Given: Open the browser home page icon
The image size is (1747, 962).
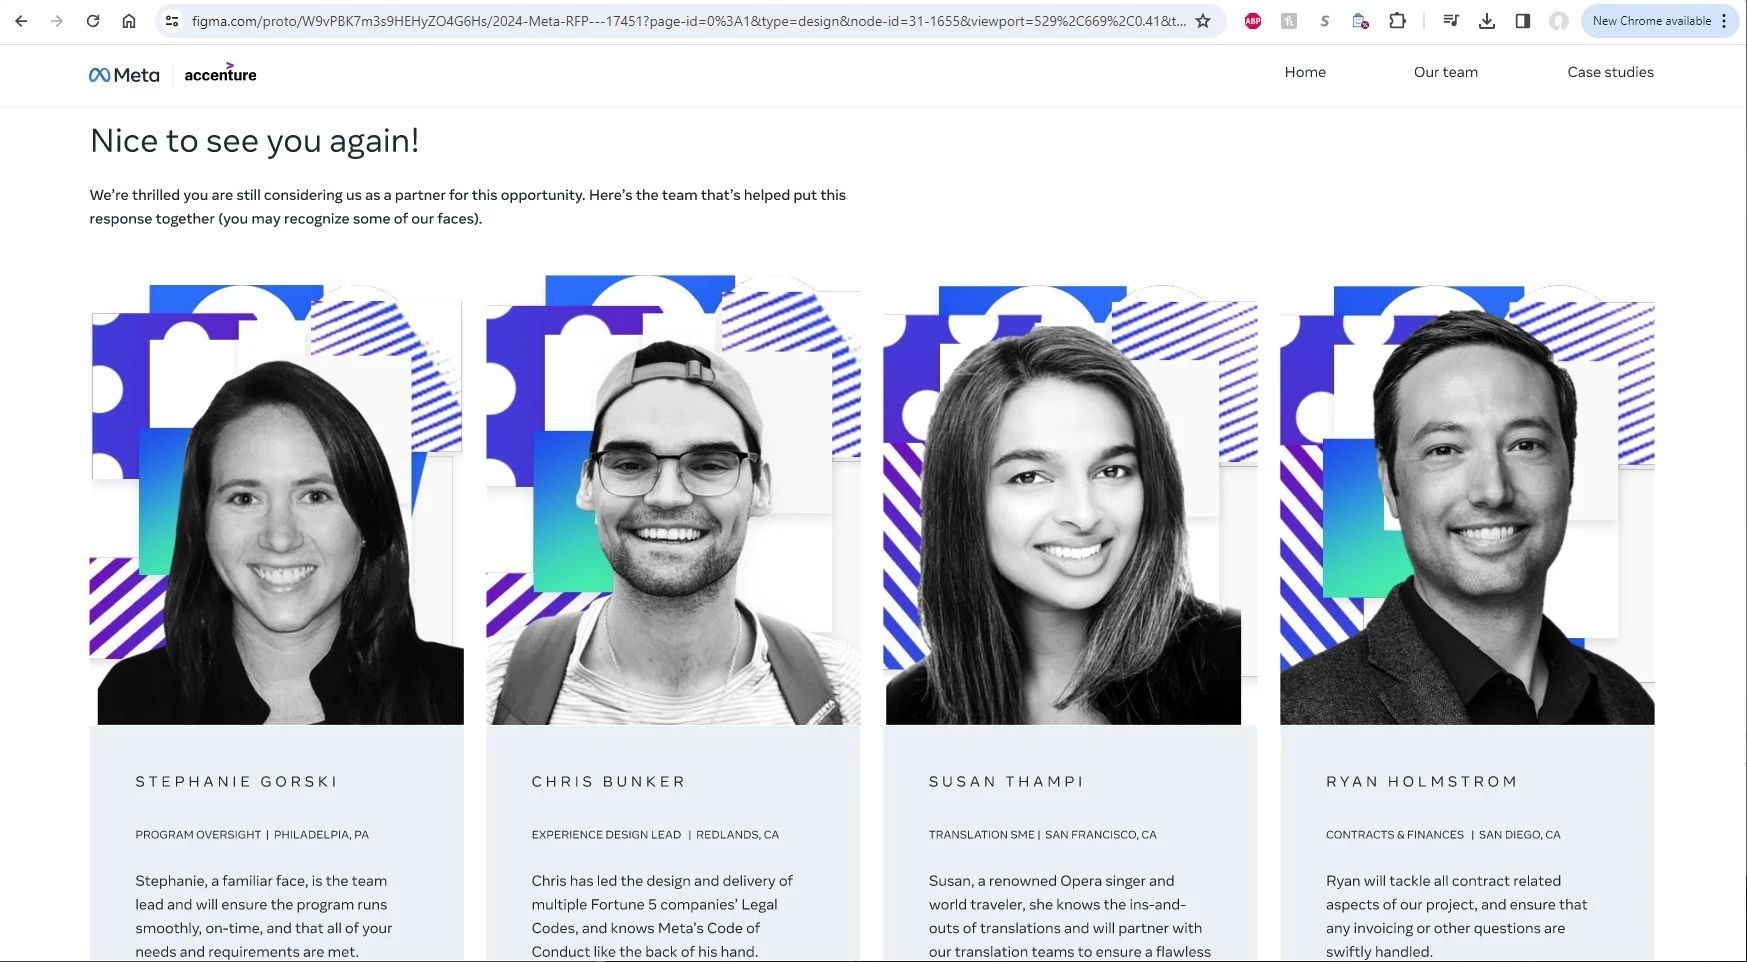Looking at the screenshot, I should point(129,21).
